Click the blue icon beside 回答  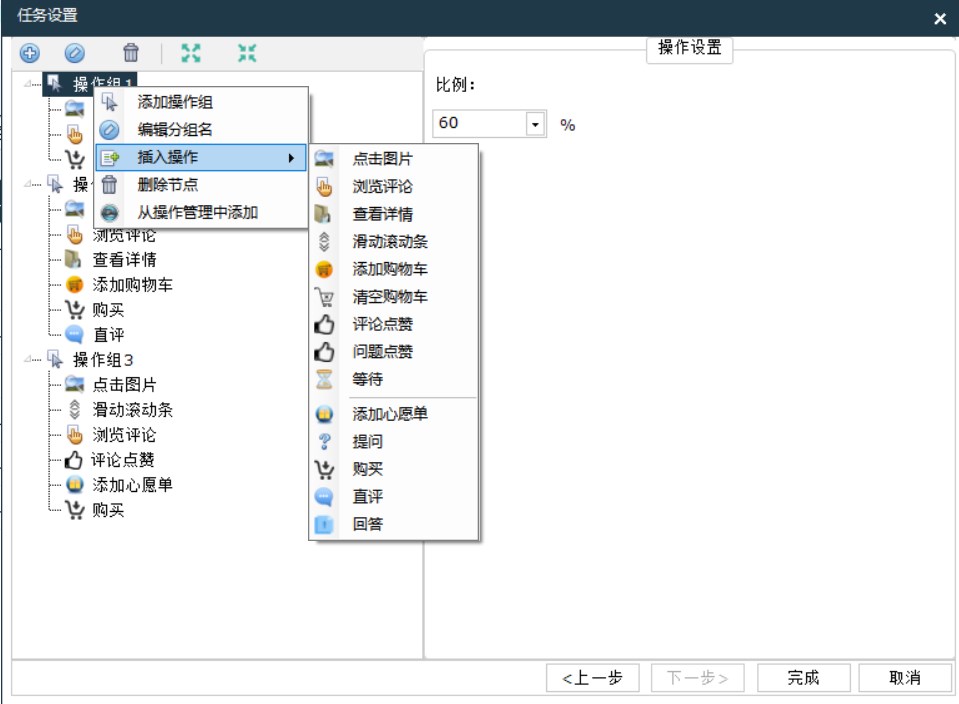click(x=324, y=524)
